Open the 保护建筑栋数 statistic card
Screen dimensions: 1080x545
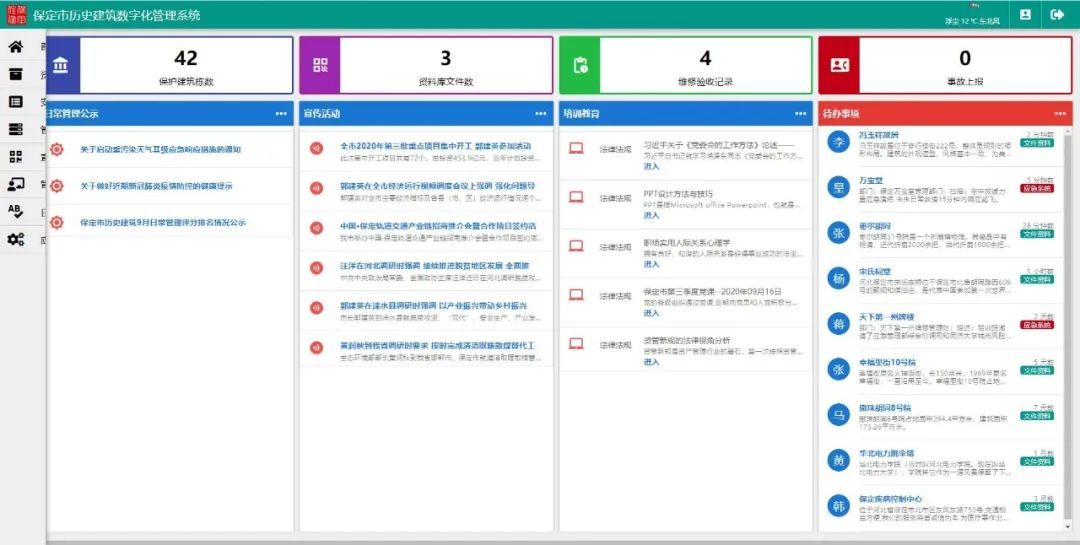[170, 66]
